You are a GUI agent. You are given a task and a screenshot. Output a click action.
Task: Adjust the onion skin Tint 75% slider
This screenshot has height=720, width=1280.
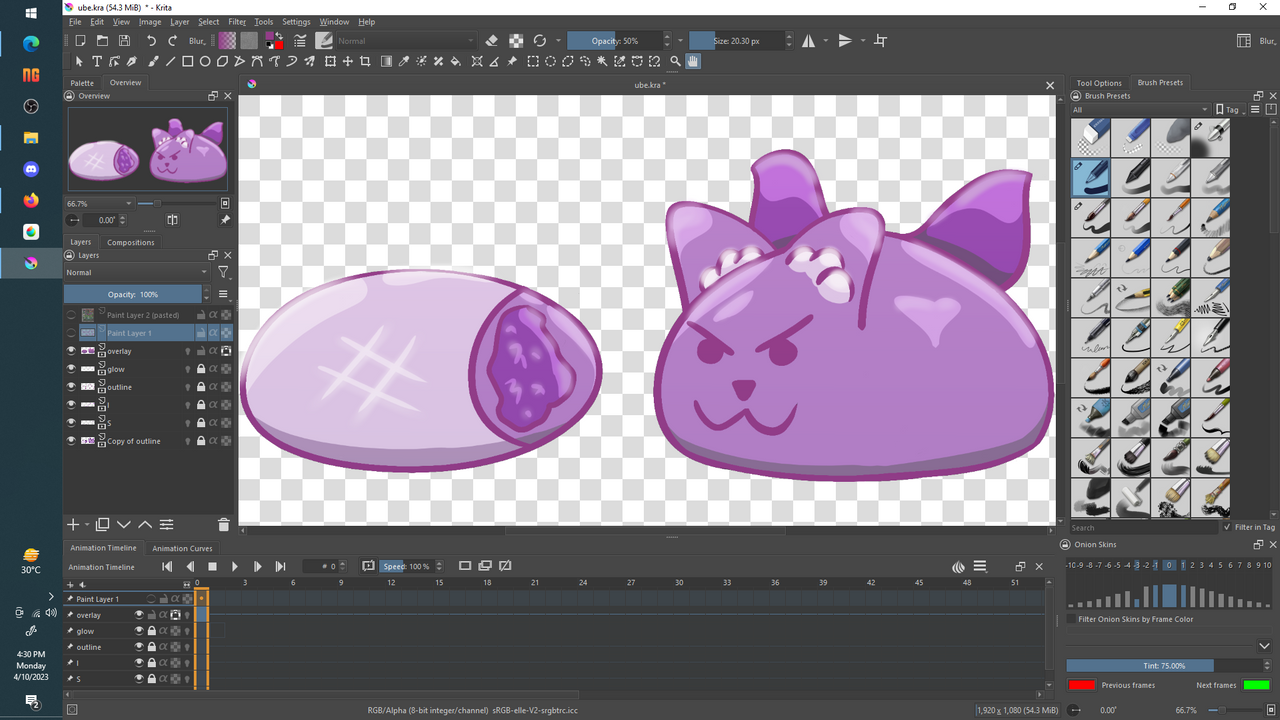tap(1164, 665)
